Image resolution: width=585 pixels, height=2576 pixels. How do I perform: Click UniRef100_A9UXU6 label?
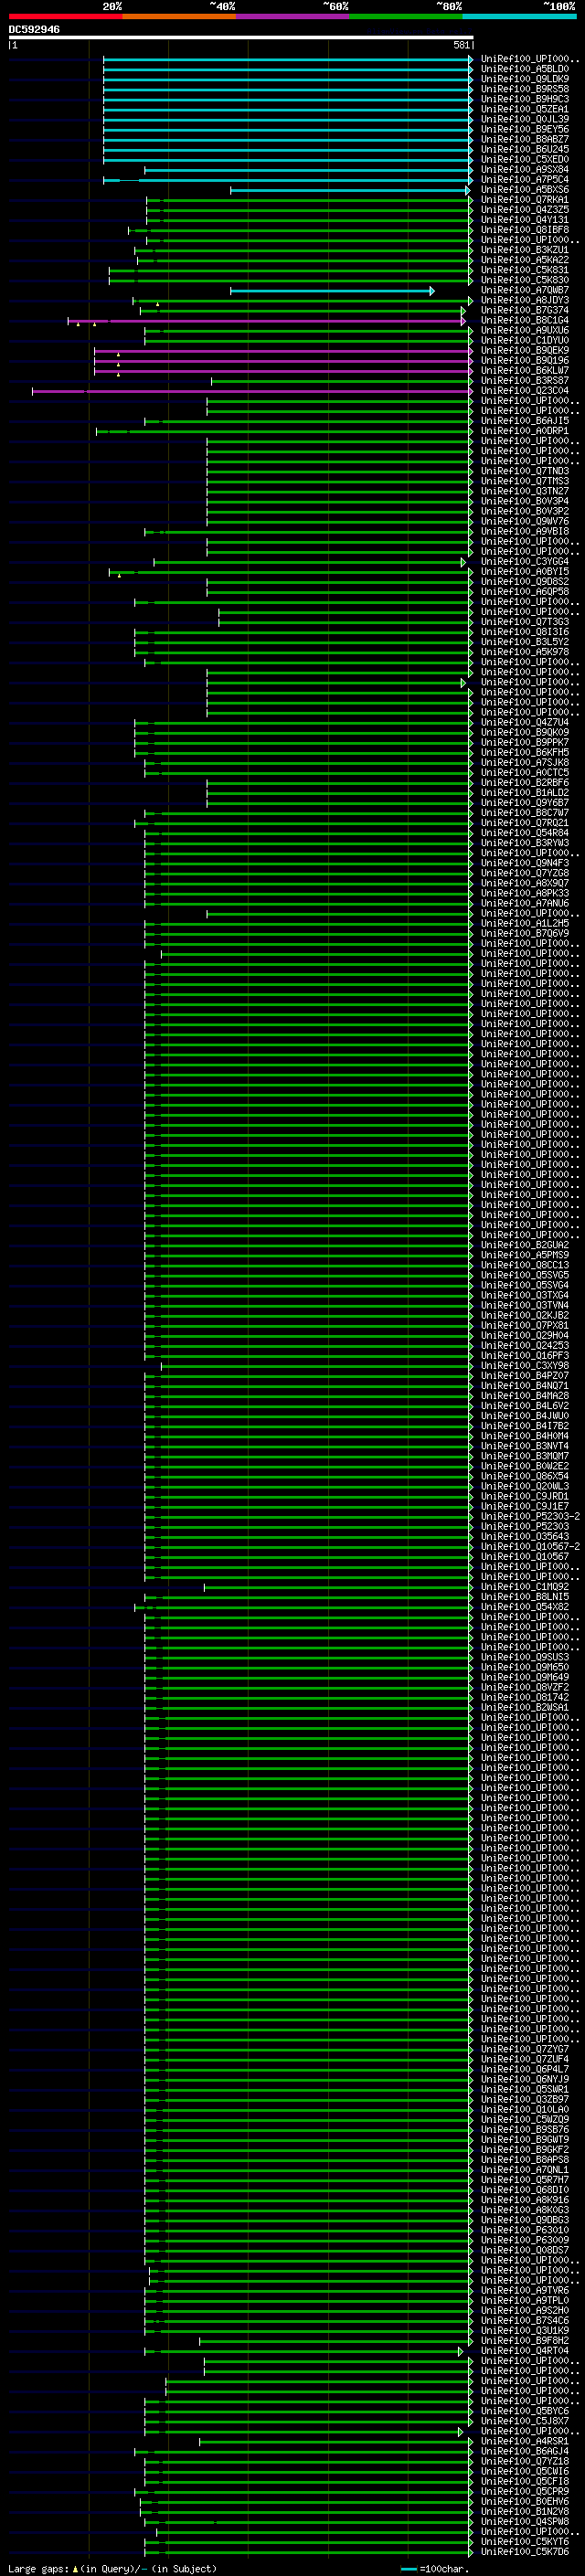(x=525, y=331)
